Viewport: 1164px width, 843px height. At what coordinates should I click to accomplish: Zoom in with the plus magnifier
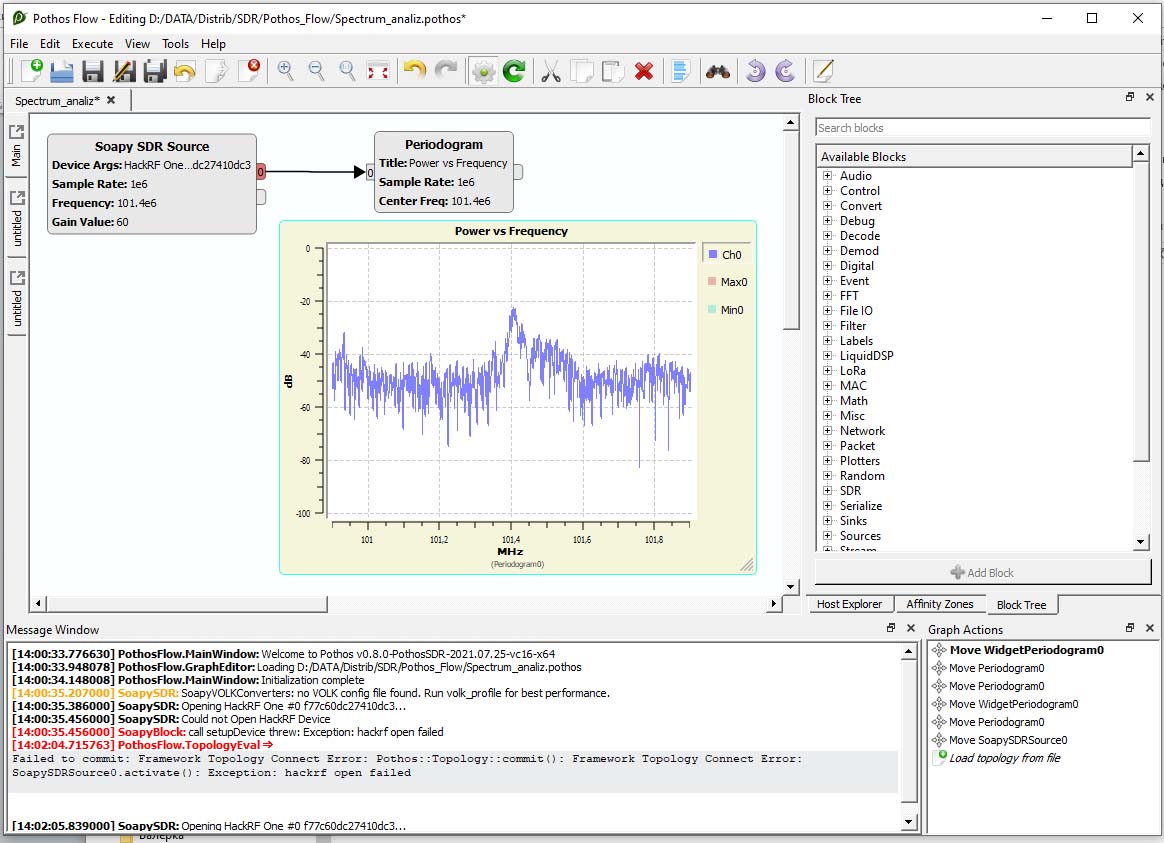285,70
